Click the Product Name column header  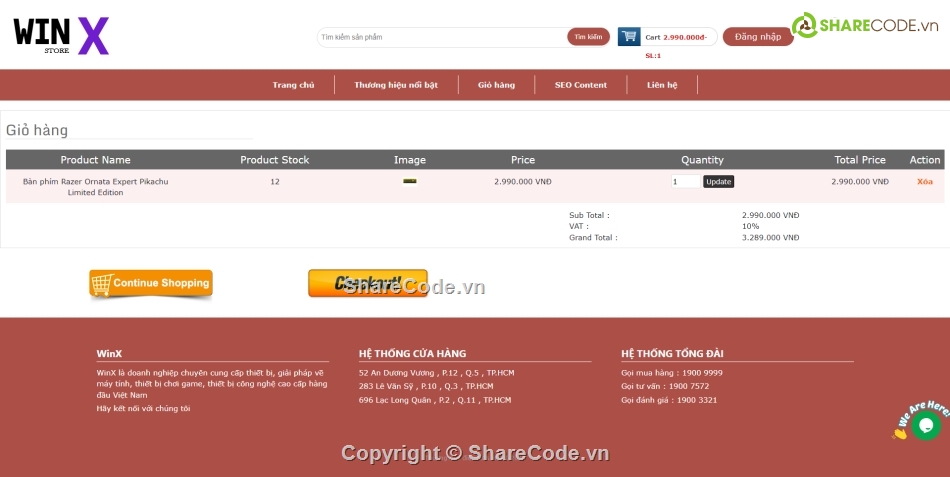point(95,160)
